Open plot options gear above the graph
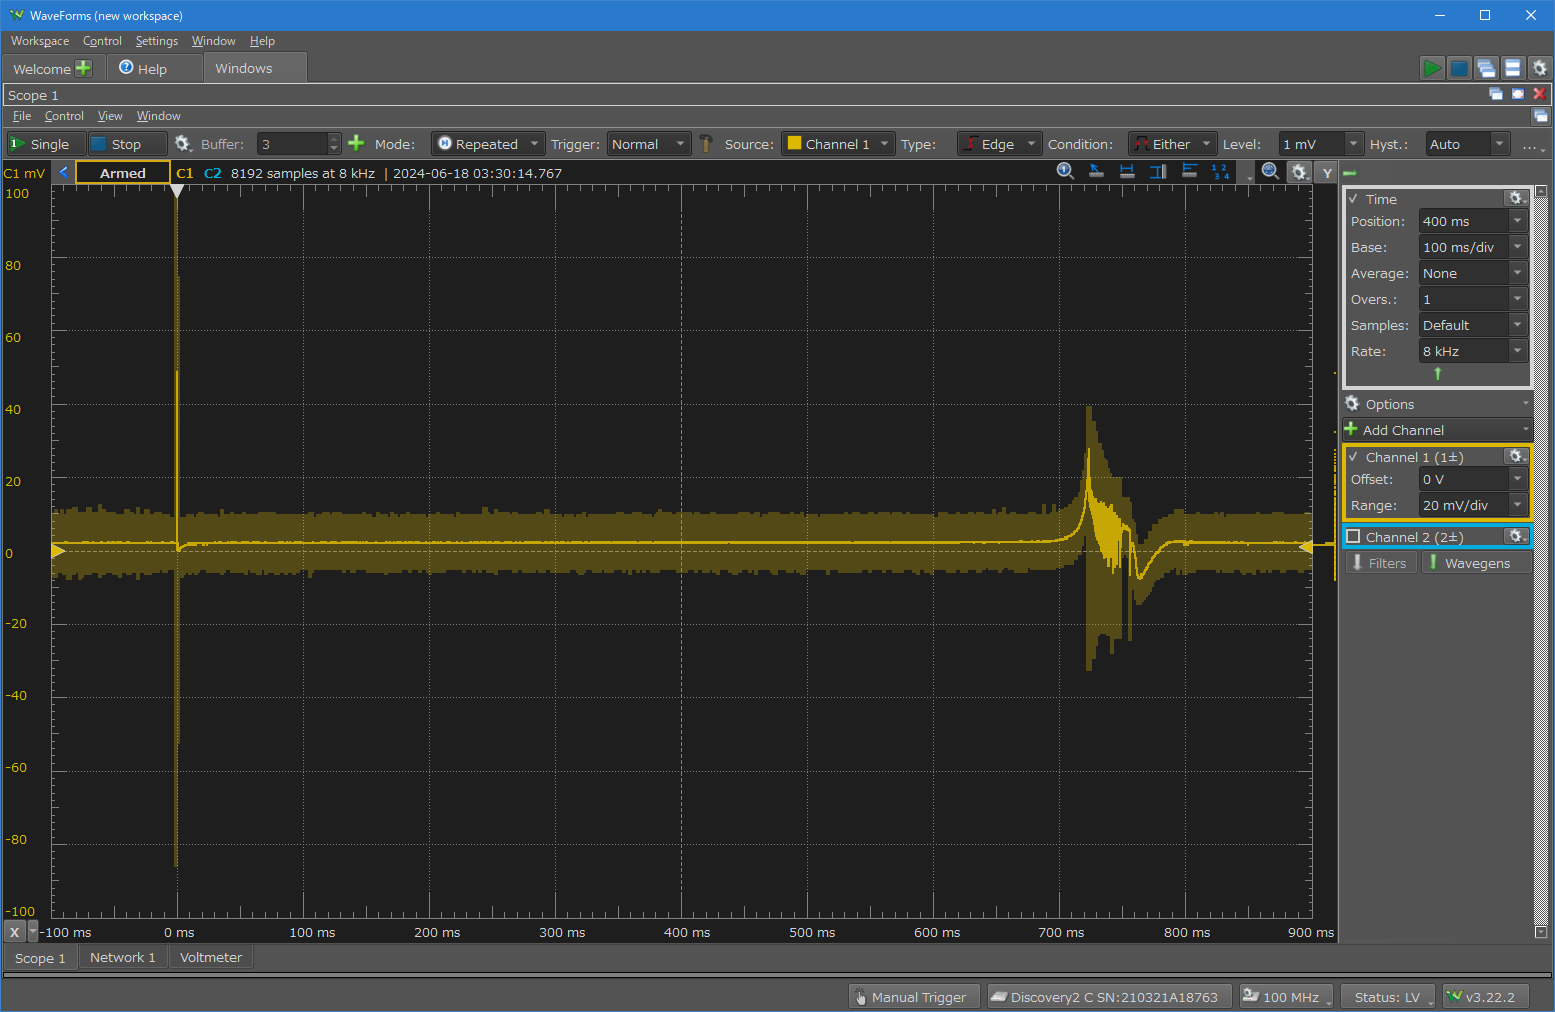Image resolution: width=1555 pixels, height=1012 pixels. point(1299,172)
